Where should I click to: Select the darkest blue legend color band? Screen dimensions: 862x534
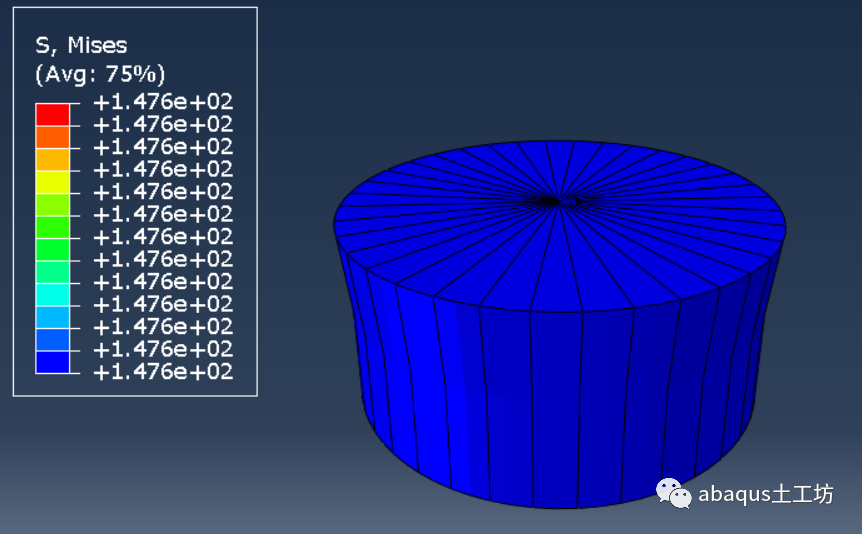53,362
